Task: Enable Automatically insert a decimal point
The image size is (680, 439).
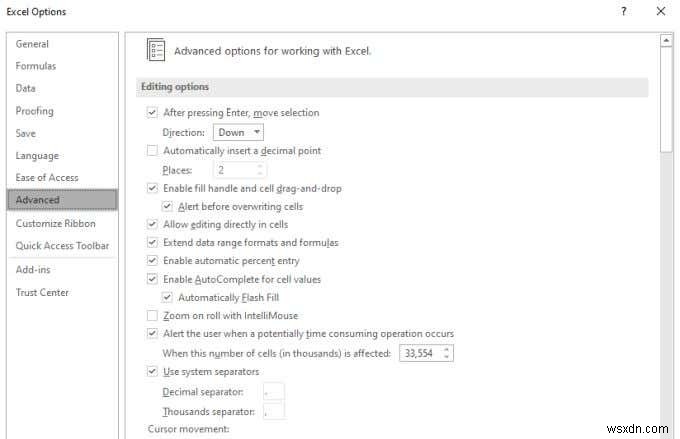Action: point(152,151)
